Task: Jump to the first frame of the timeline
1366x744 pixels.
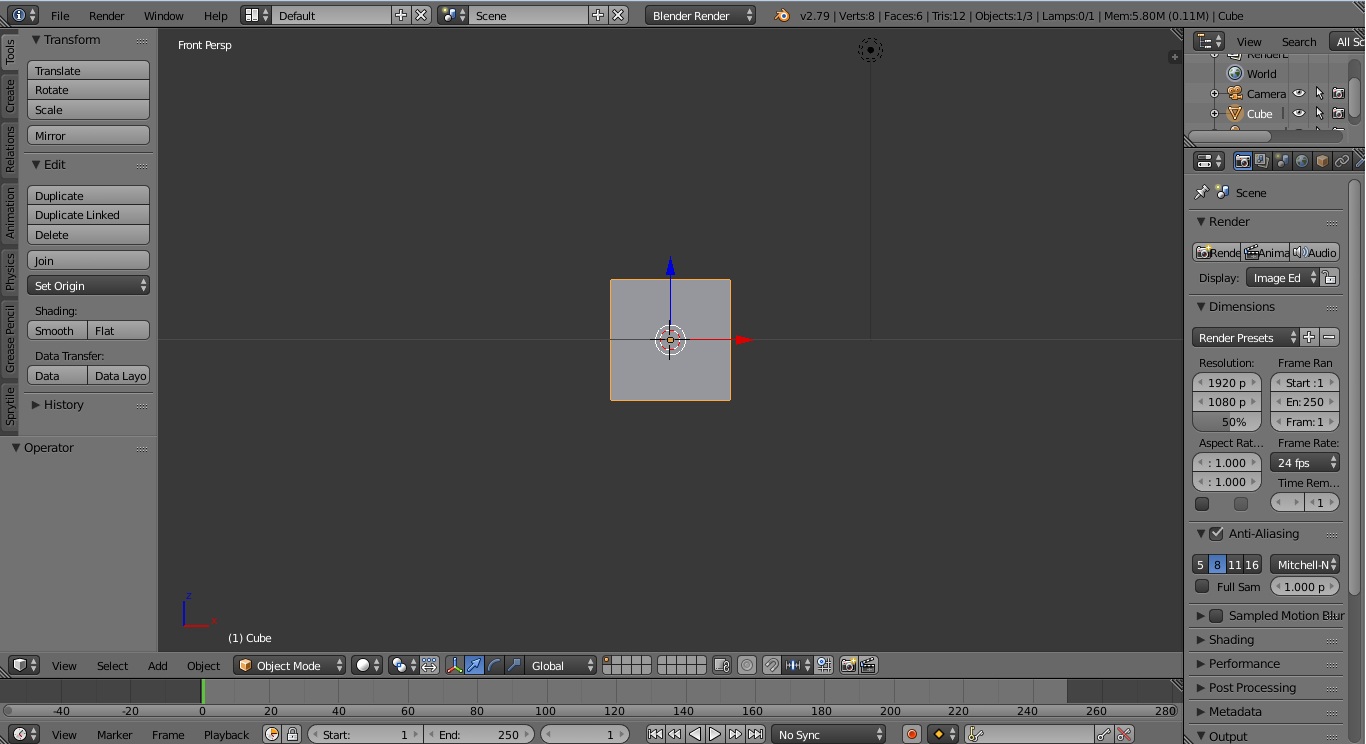Action: [655, 734]
